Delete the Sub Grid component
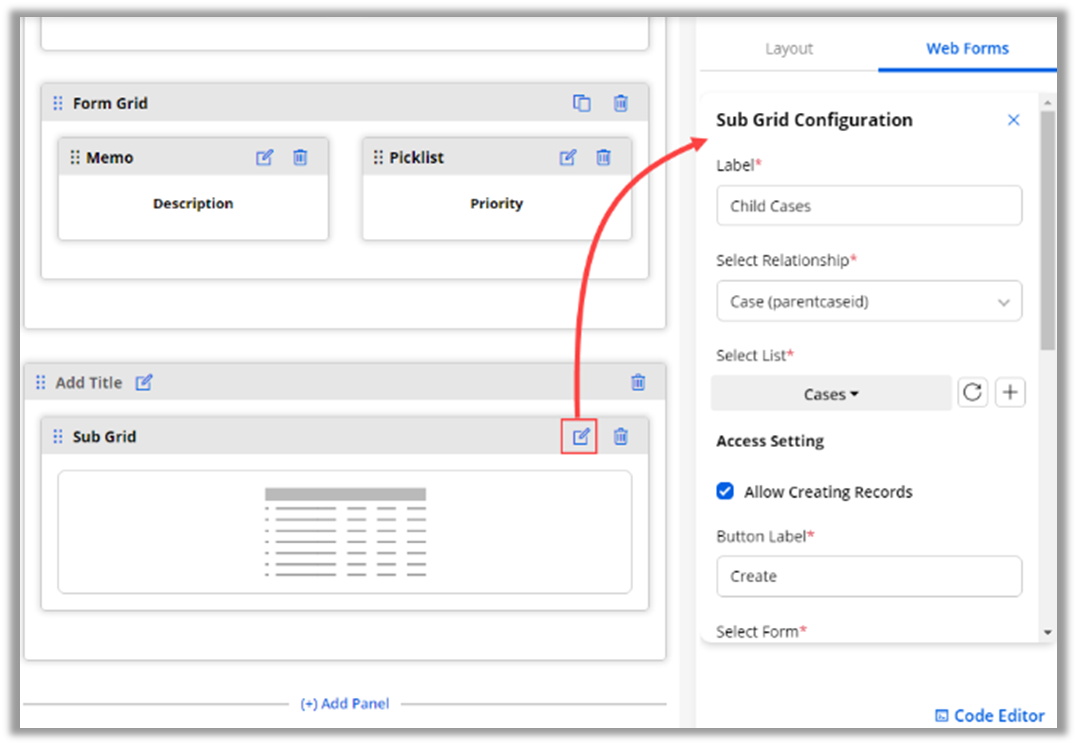The width and height of the screenshot is (1077, 745). tap(621, 436)
